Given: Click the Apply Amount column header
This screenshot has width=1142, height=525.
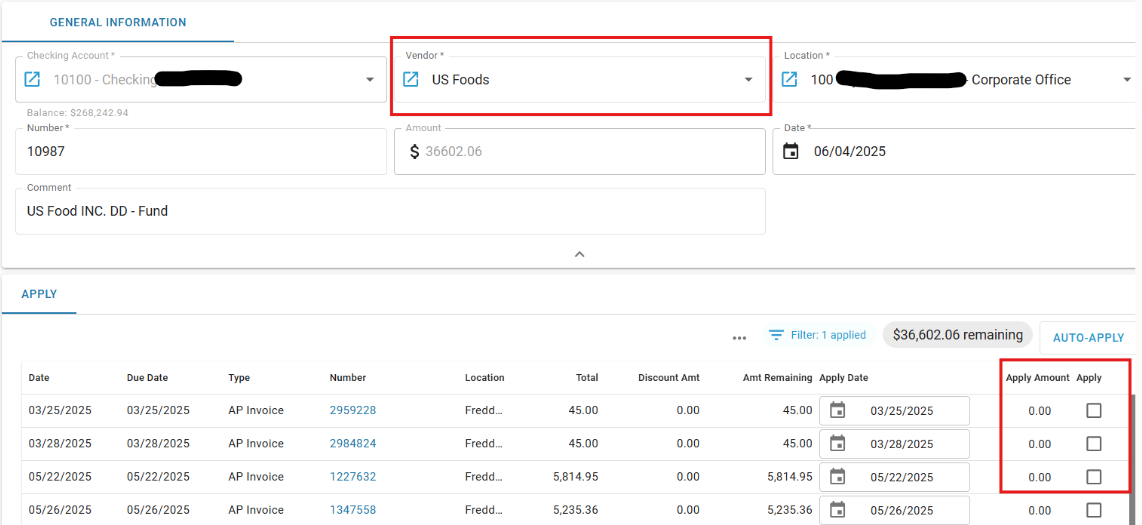Looking at the screenshot, I should coord(1038,378).
